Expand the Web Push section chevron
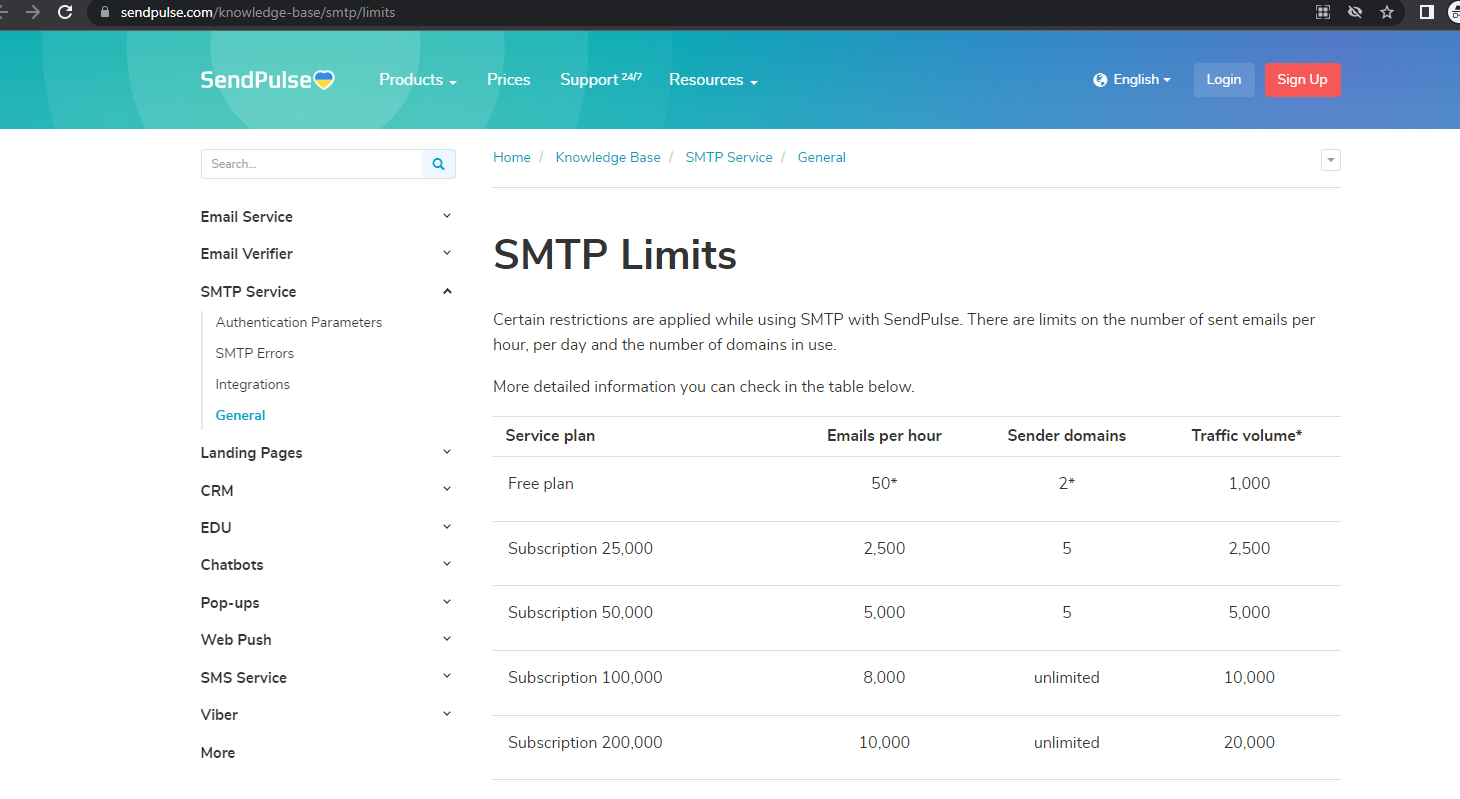Screen dimensions: 1460x799 tap(447, 639)
